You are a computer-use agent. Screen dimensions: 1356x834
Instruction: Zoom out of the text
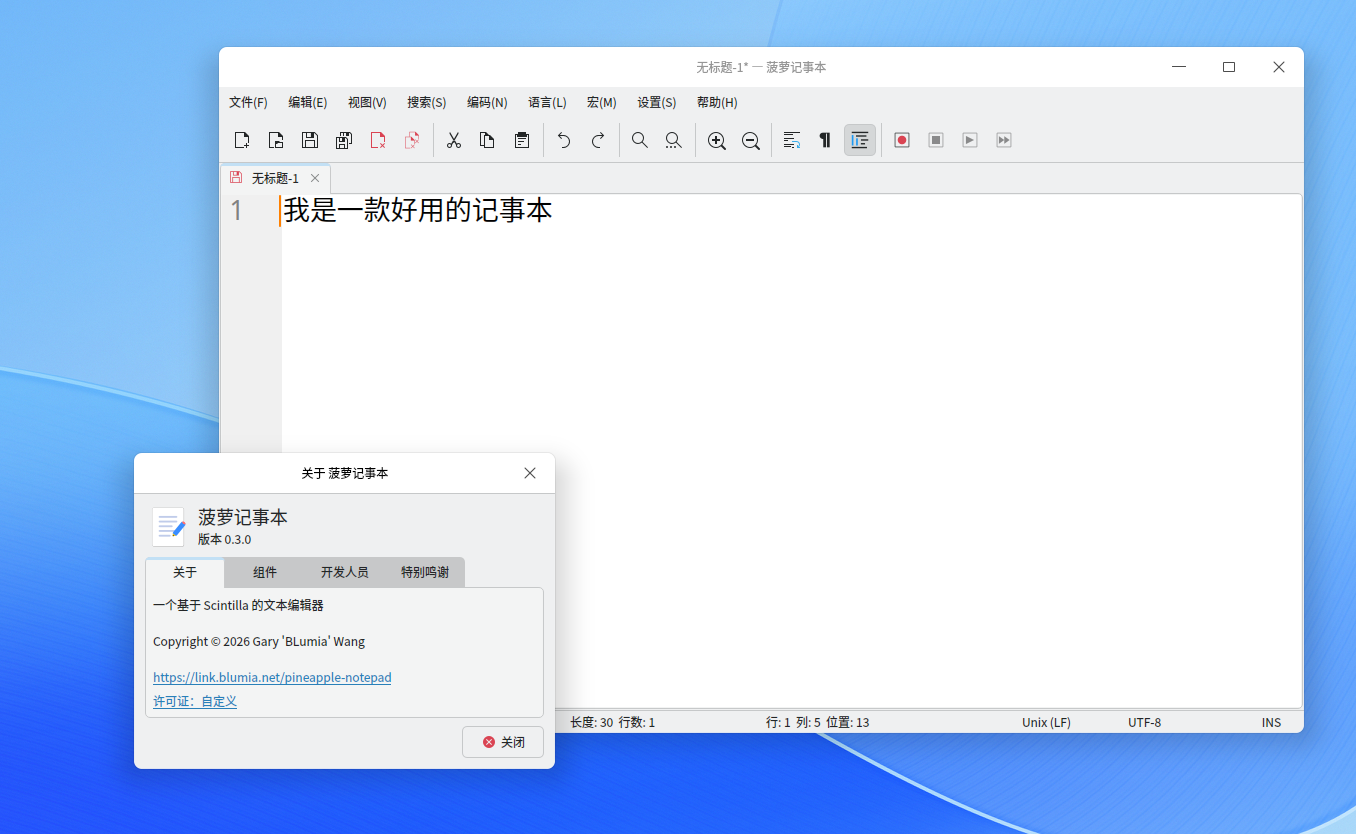pyautogui.click(x=751, y=140)
